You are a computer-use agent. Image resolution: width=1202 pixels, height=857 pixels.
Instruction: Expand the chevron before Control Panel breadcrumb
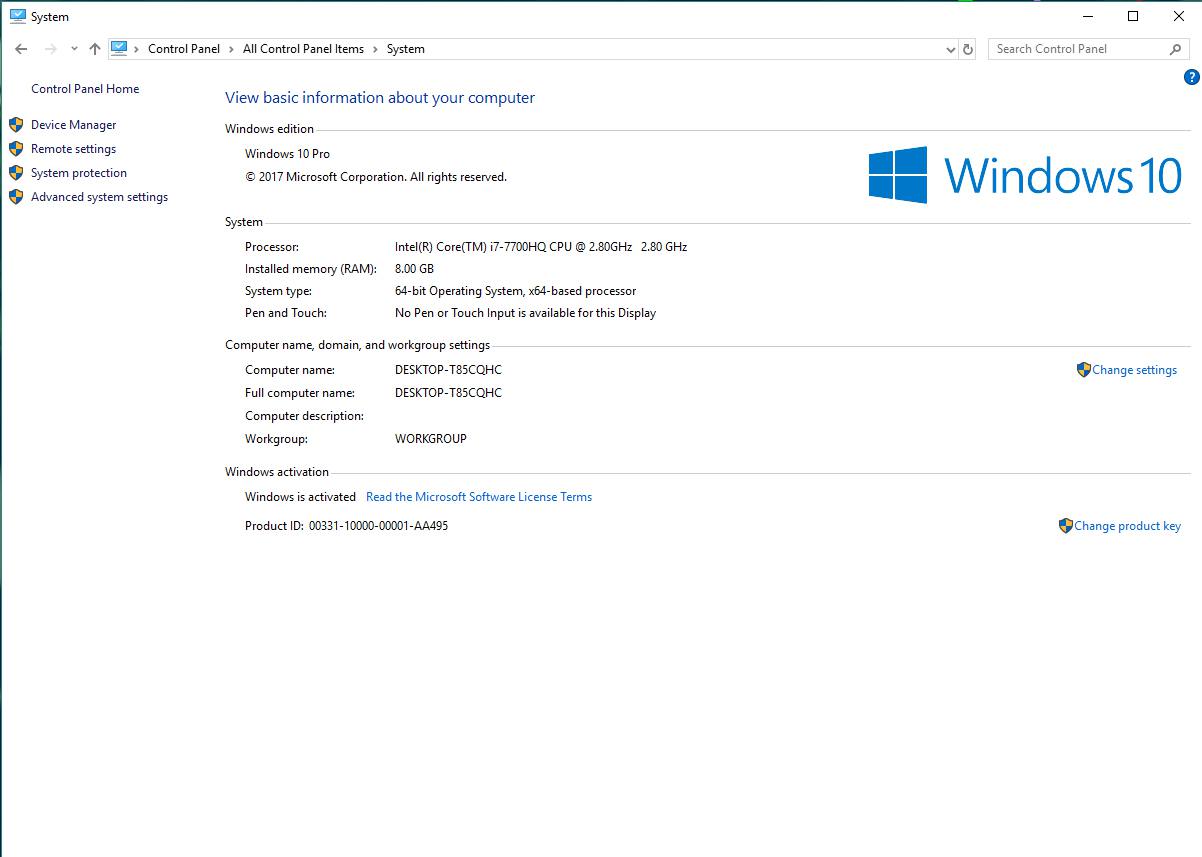(x=137, y=49)
